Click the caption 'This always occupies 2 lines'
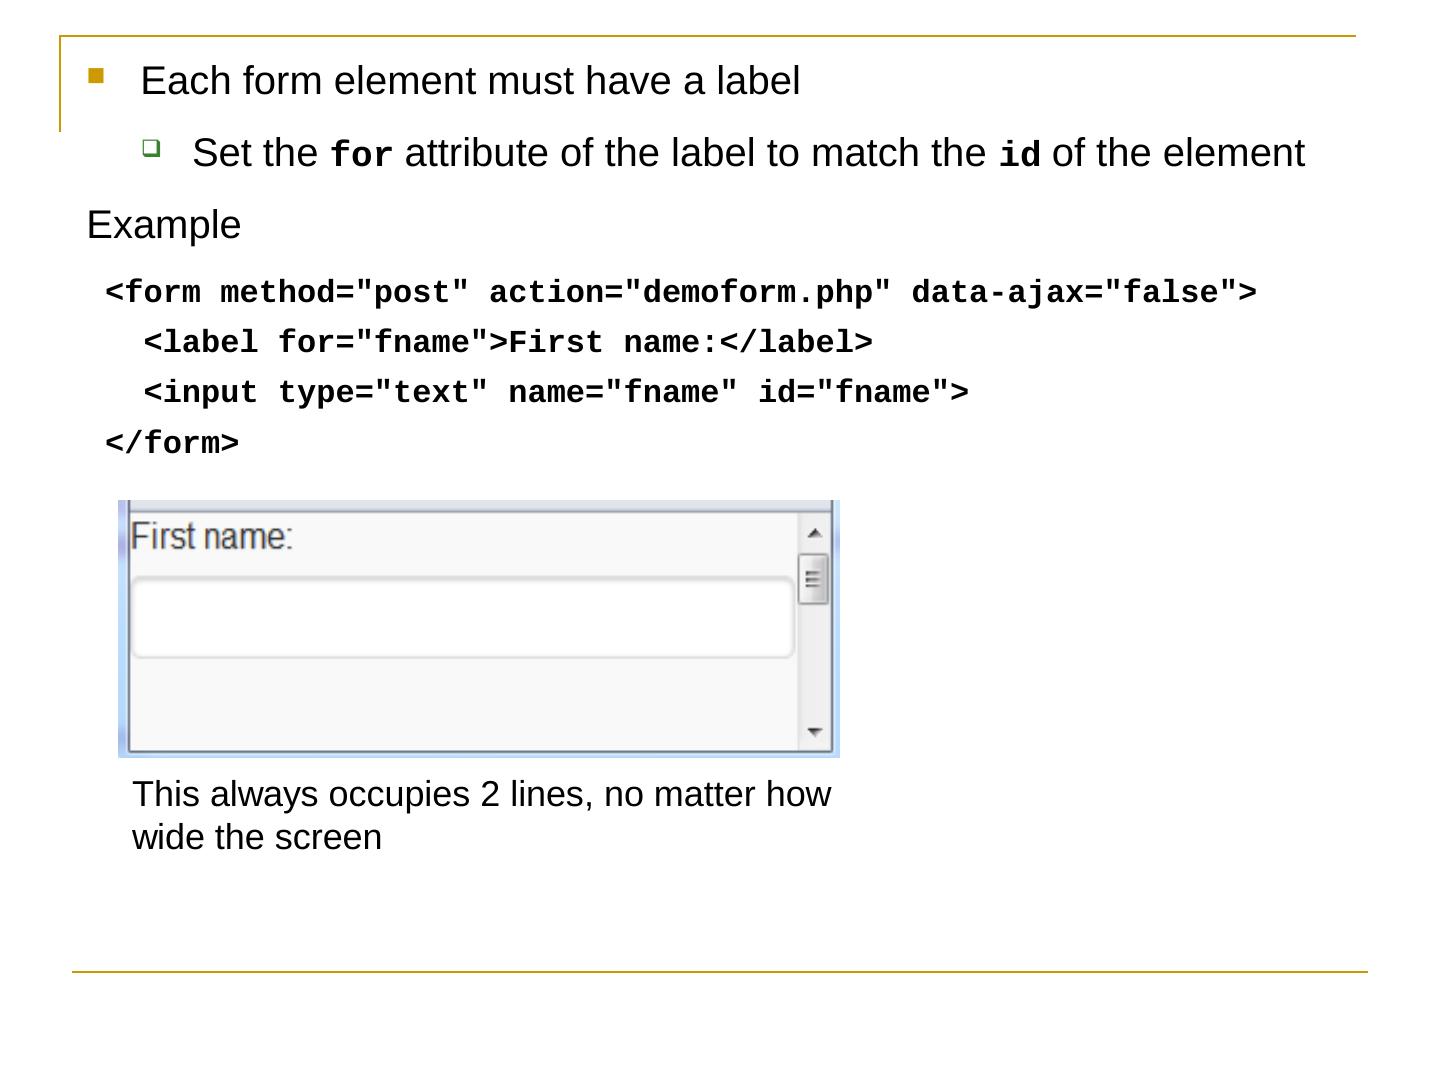This screenshot has height=1080, width=1440. click(x=481, y=815)
